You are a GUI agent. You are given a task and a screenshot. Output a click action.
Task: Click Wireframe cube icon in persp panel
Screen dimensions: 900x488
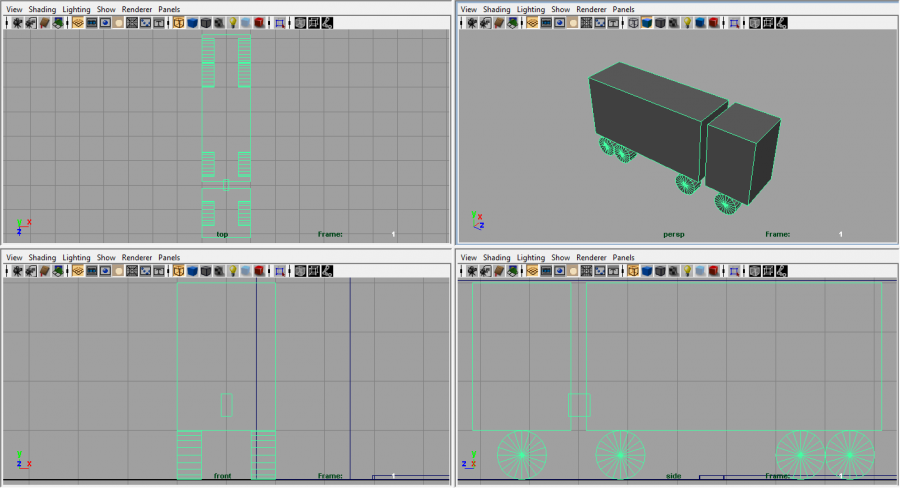click(x=633, y=23)
